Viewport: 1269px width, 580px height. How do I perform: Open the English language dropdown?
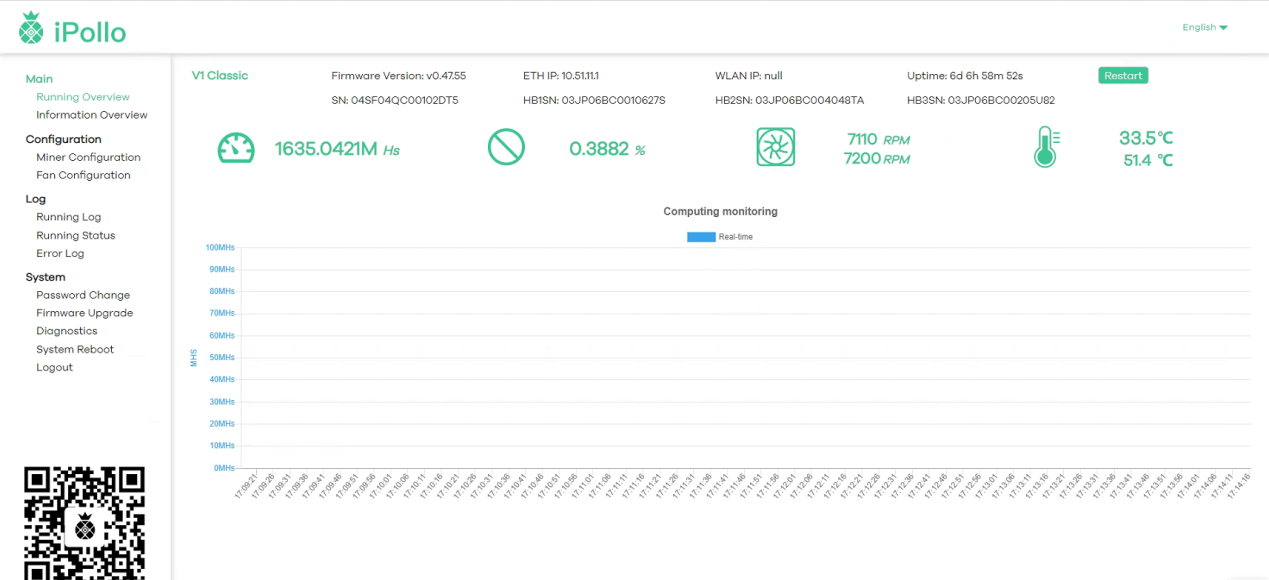click(1204, 28)
